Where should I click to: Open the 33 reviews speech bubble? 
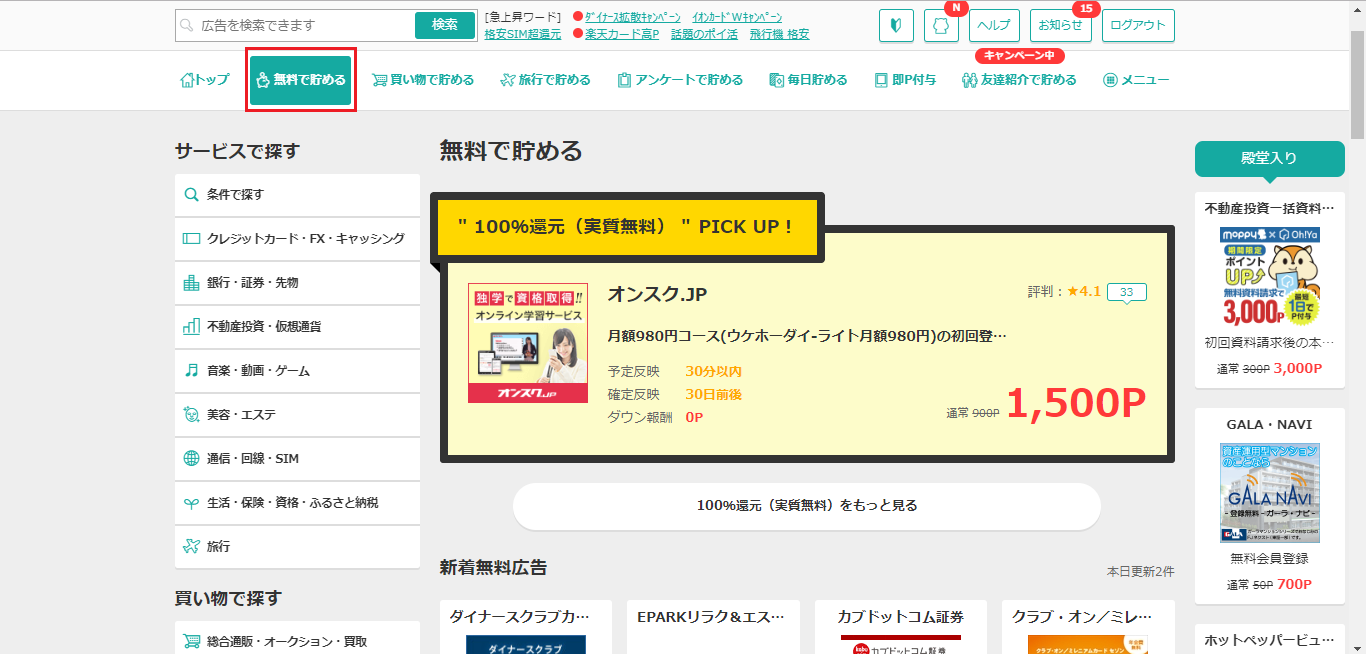1127,293
